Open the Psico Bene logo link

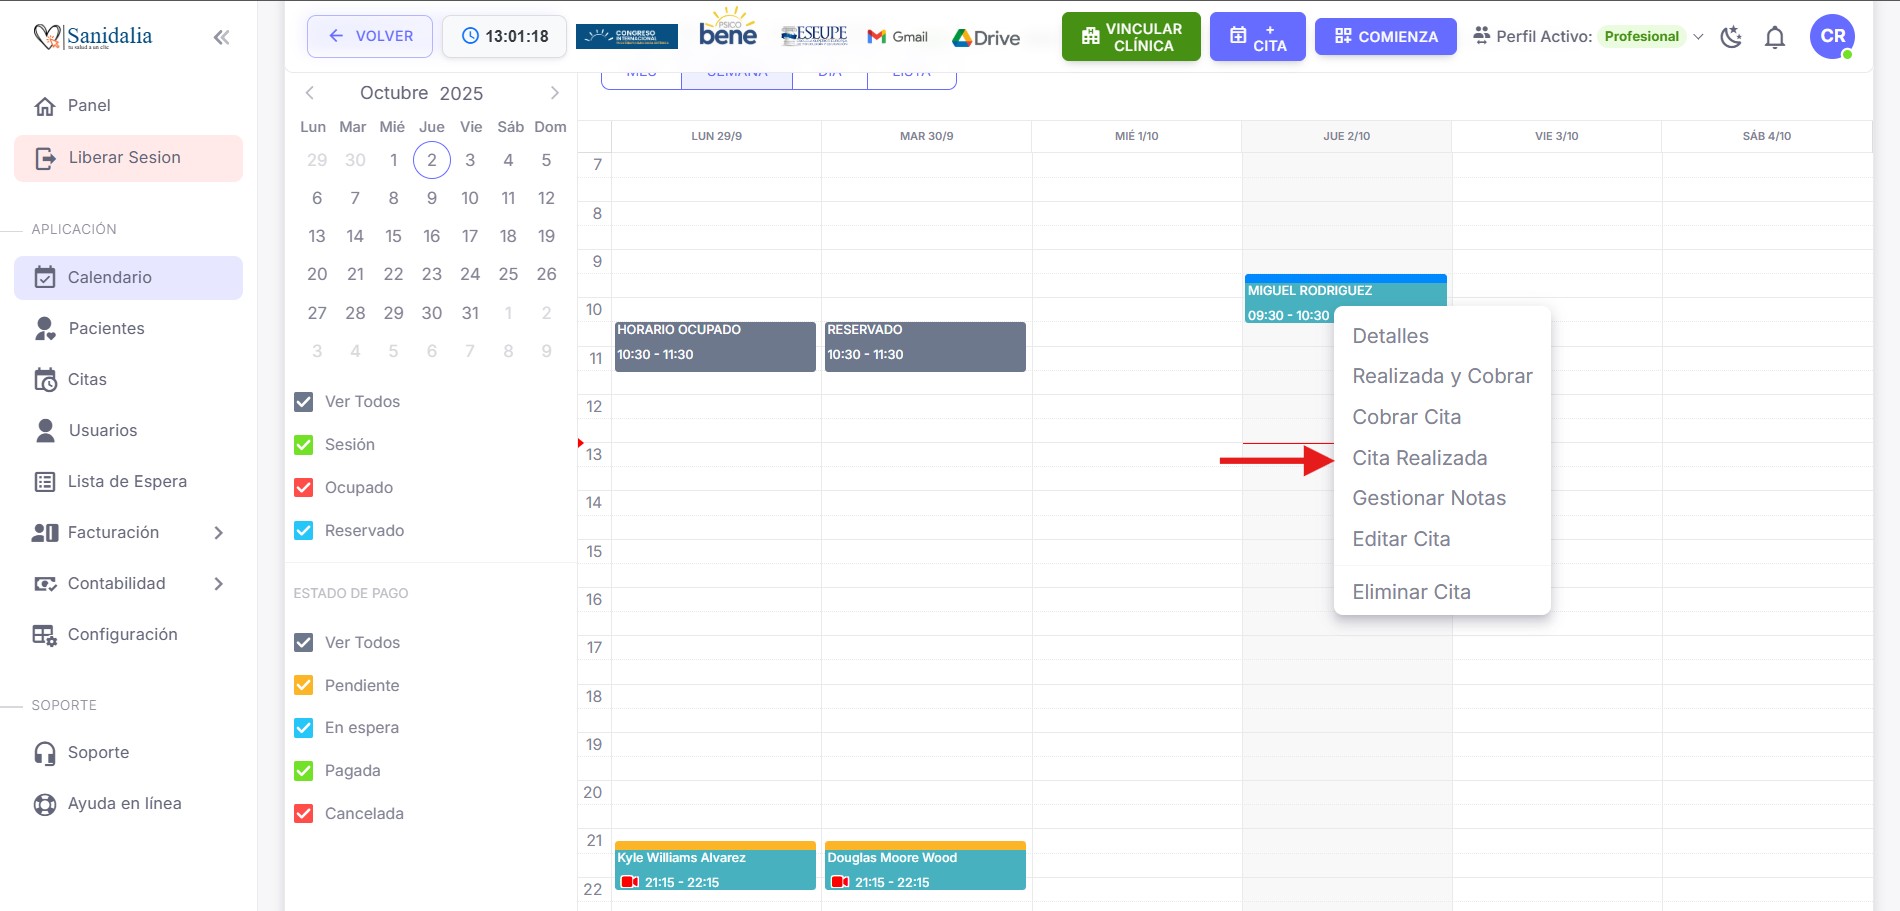(x=727, y=29)
